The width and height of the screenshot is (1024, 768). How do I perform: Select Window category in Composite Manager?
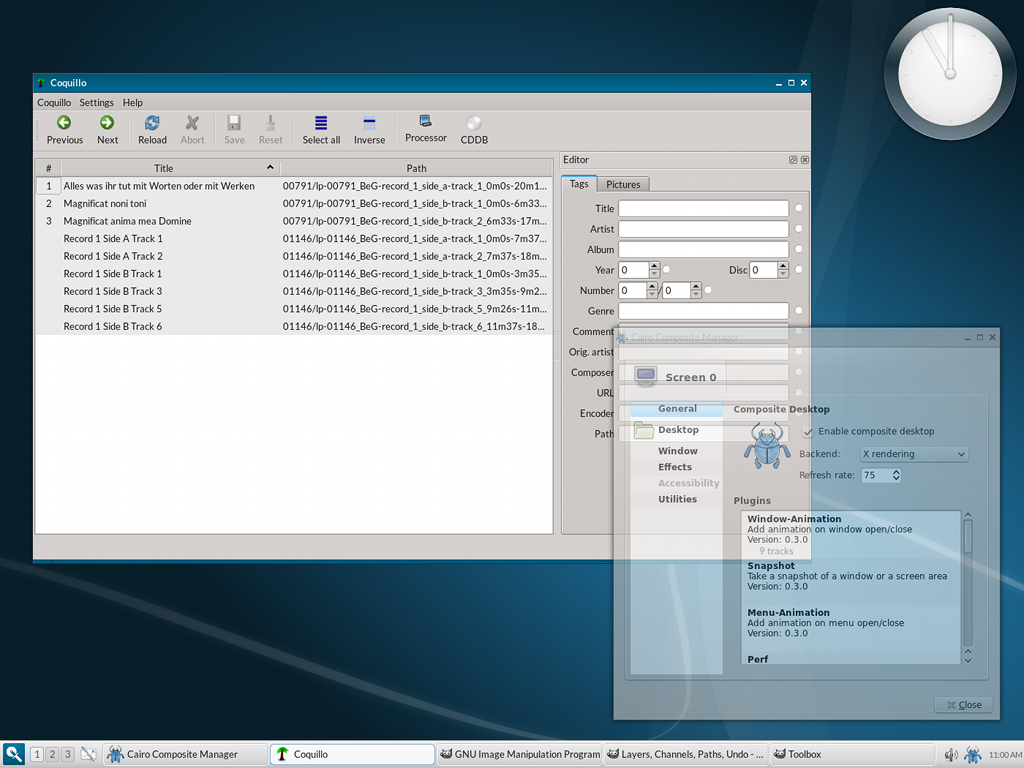point(677,451)
